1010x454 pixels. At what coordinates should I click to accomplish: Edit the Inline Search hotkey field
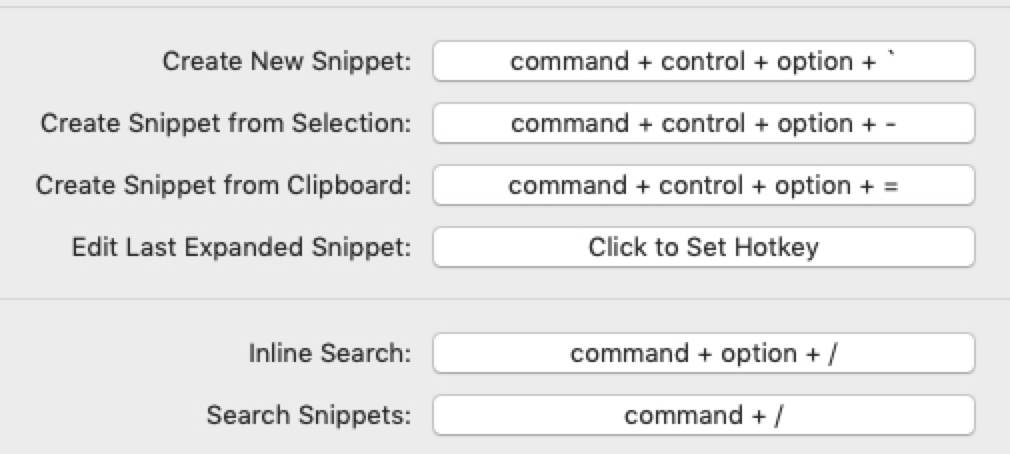703,353
